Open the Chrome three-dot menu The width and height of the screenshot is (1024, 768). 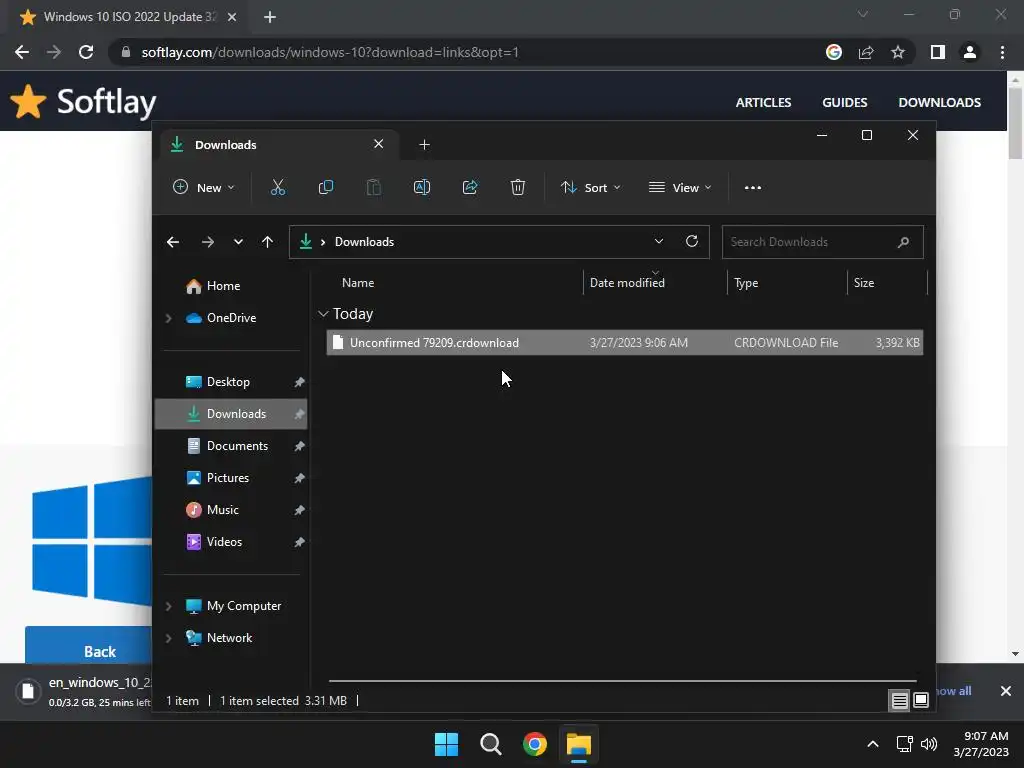click(x=1002, y=52)
